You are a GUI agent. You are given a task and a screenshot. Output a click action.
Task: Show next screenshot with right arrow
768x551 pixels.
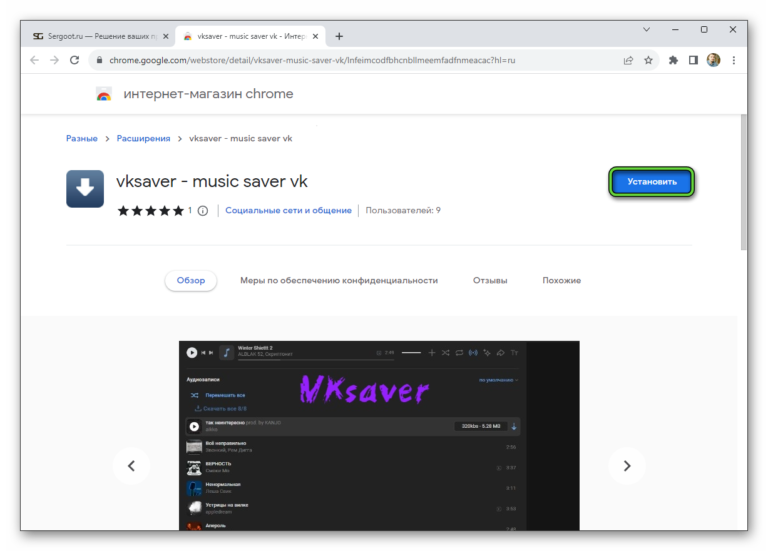point(627,466)
